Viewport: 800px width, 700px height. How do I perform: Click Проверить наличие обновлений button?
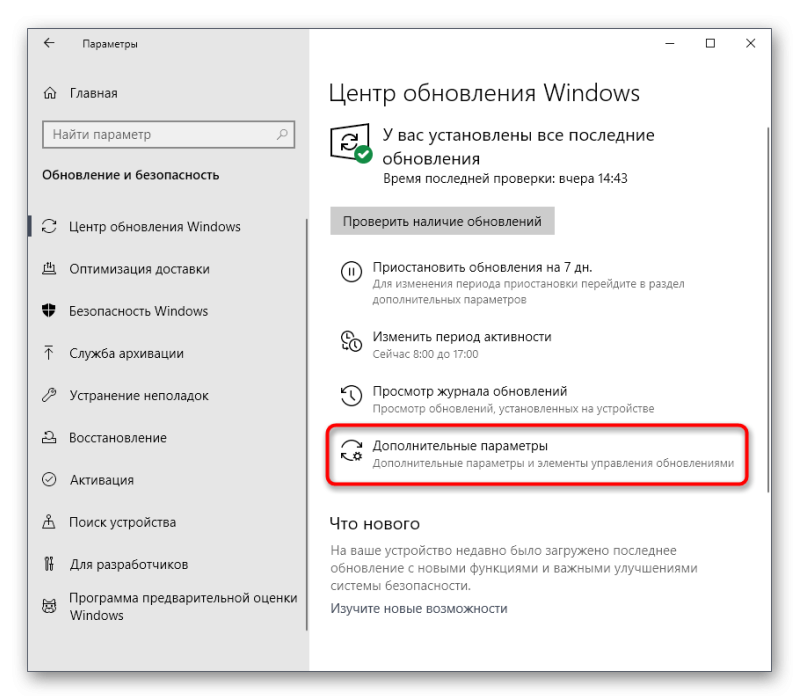click(x=442, y=221)
